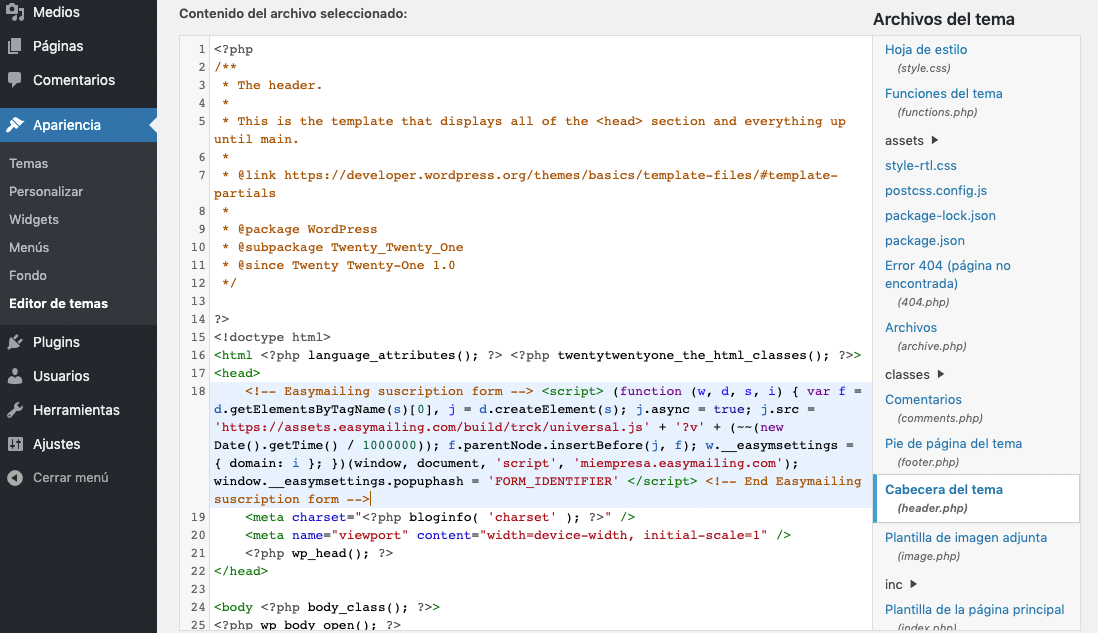Click the Herramientas wrench icon
The image size is (1098, 633).
tap(15, 410)
